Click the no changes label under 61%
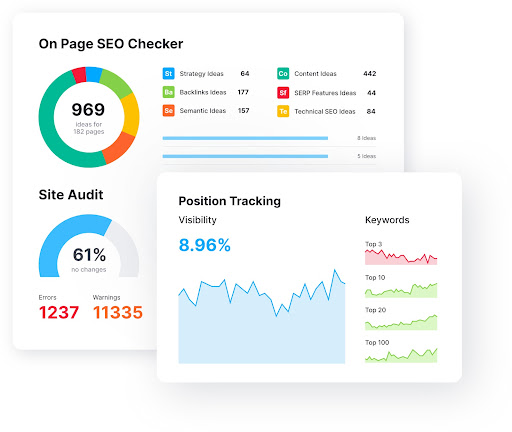Viewport: 512px width, 432px height. tap(89, 270)
